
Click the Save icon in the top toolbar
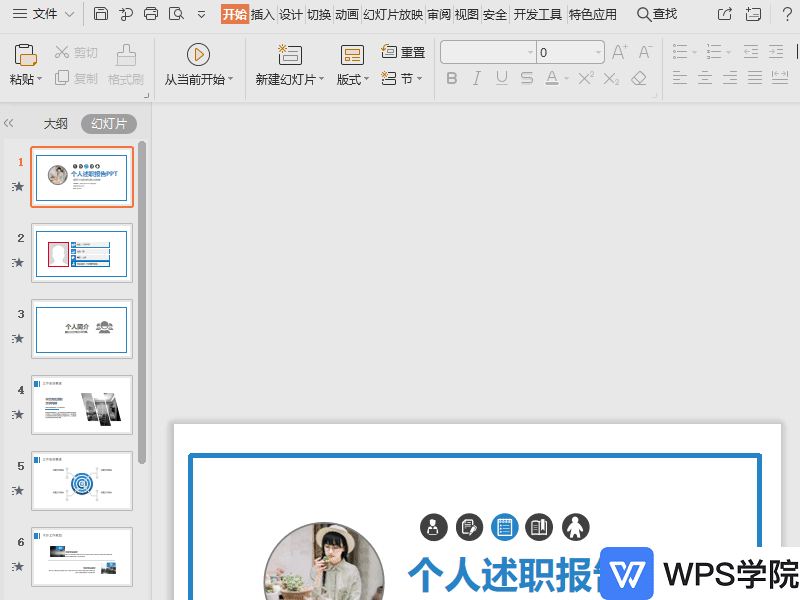(x=101, y=14)
